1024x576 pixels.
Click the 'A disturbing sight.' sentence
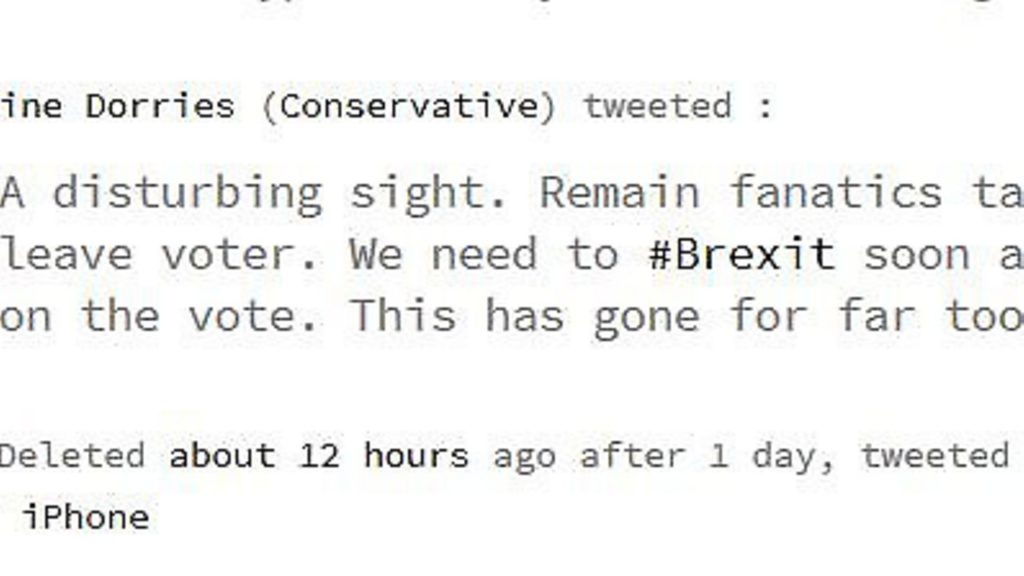coord(253,193)
